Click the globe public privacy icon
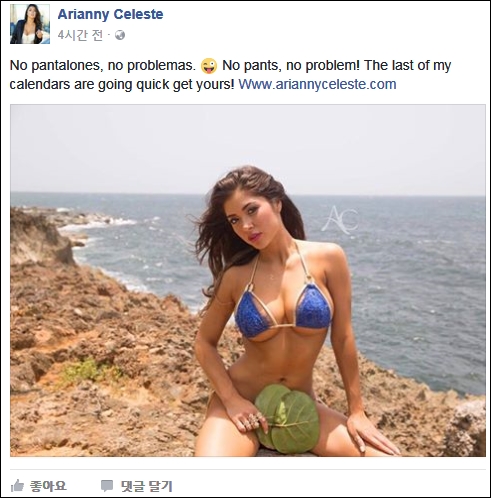The height and width of the screenshot is (498, 491). tap(120, 35)
